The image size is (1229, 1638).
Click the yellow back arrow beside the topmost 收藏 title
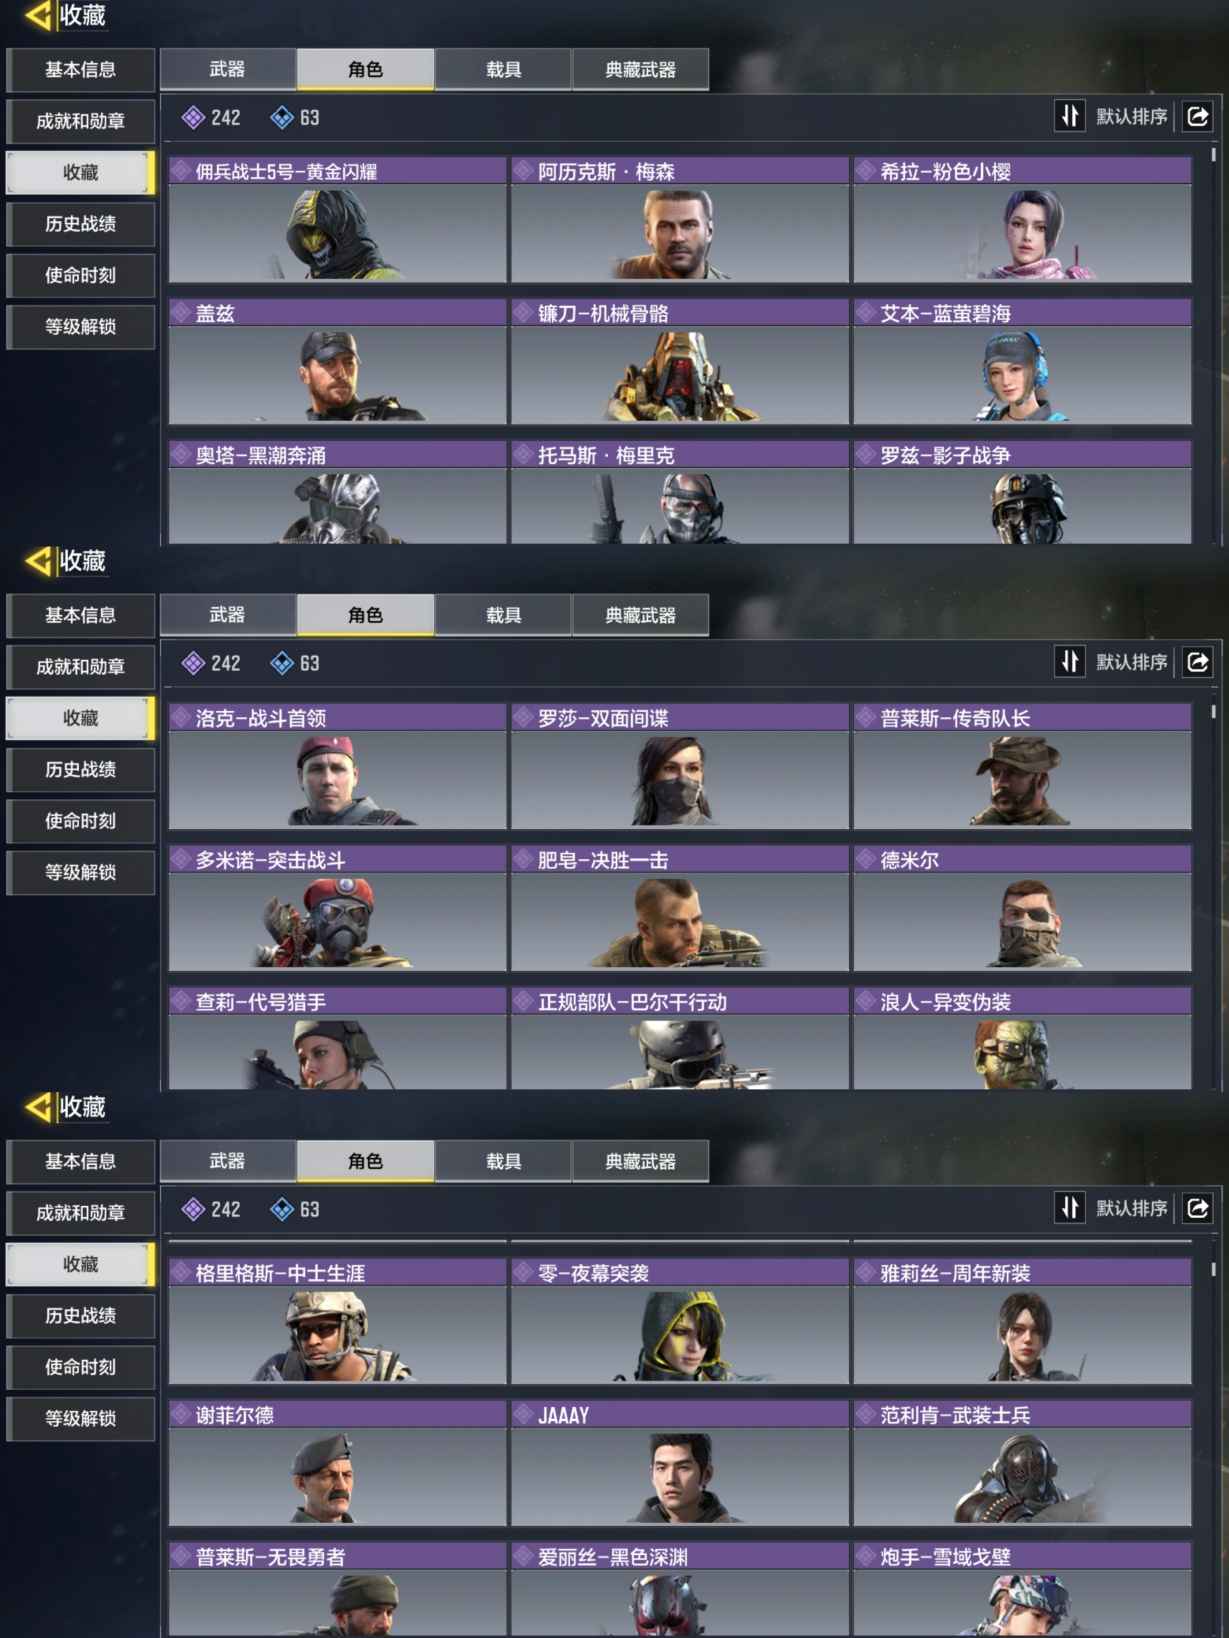[38, 15]
